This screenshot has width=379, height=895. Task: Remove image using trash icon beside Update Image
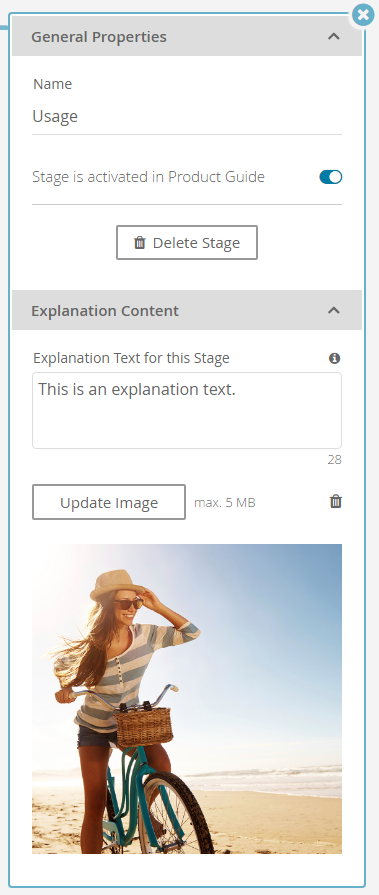pos(336,502)
